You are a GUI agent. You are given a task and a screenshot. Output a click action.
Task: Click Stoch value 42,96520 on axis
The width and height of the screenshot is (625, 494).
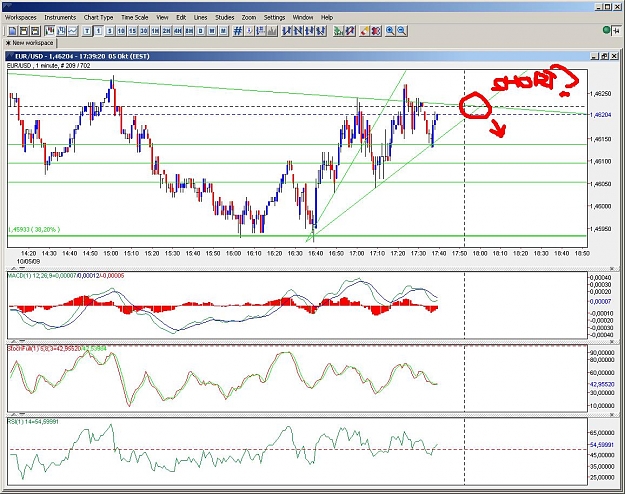(x=602, y=384)
